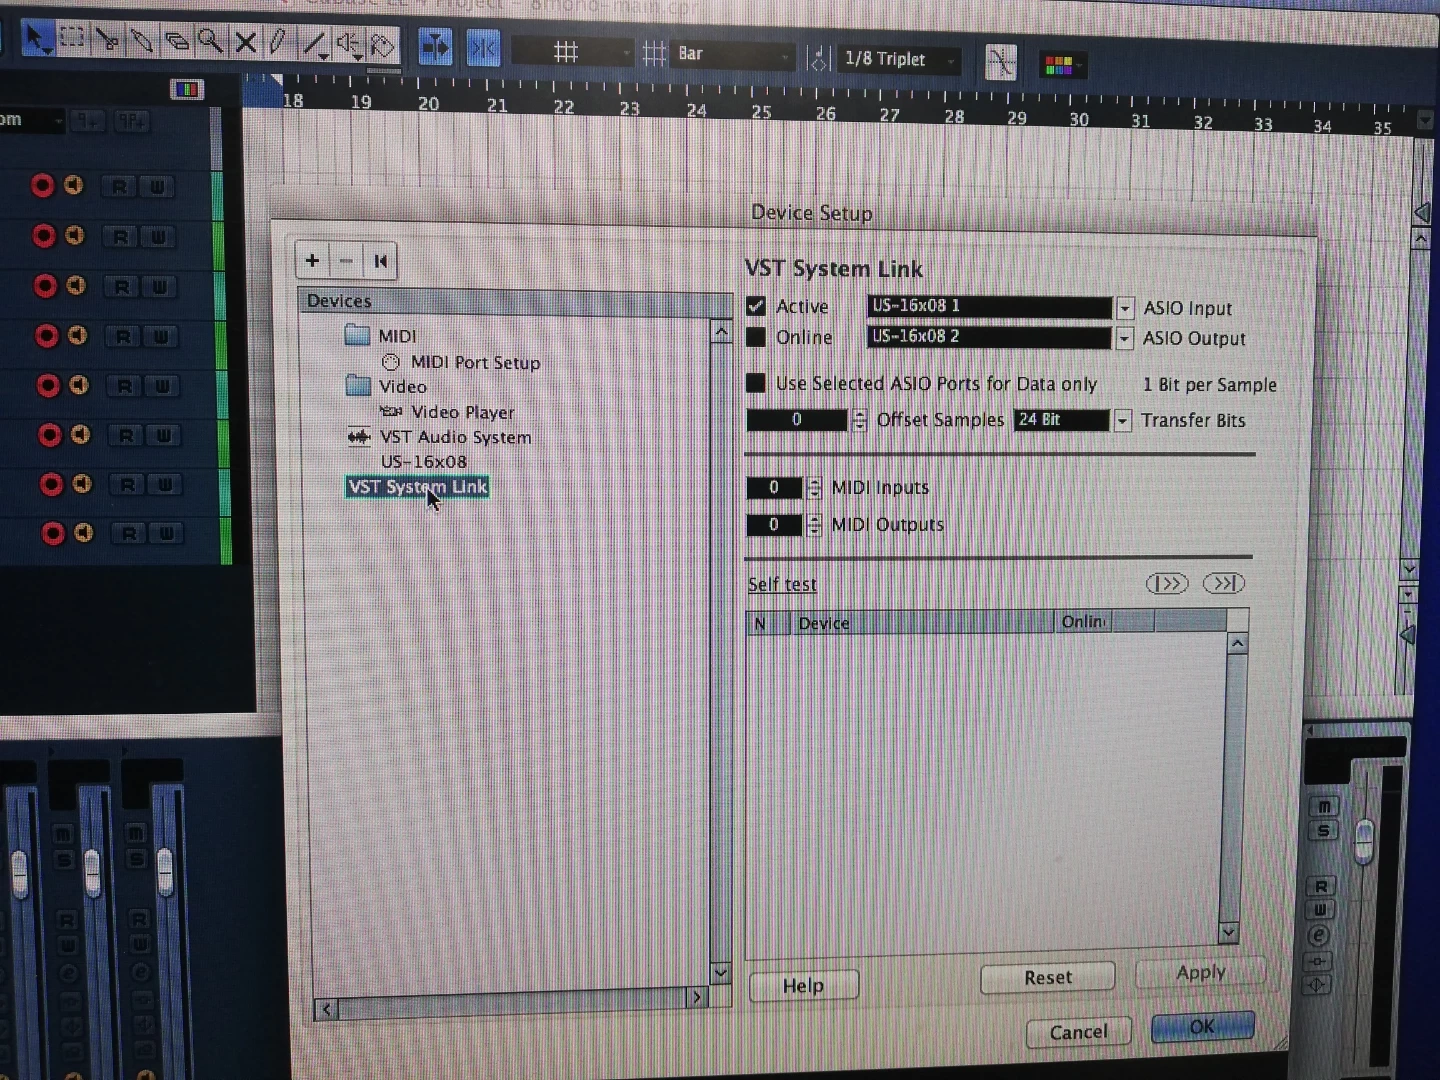
Task: Uncheck the Active checkbox
Action: click(756, 306)
